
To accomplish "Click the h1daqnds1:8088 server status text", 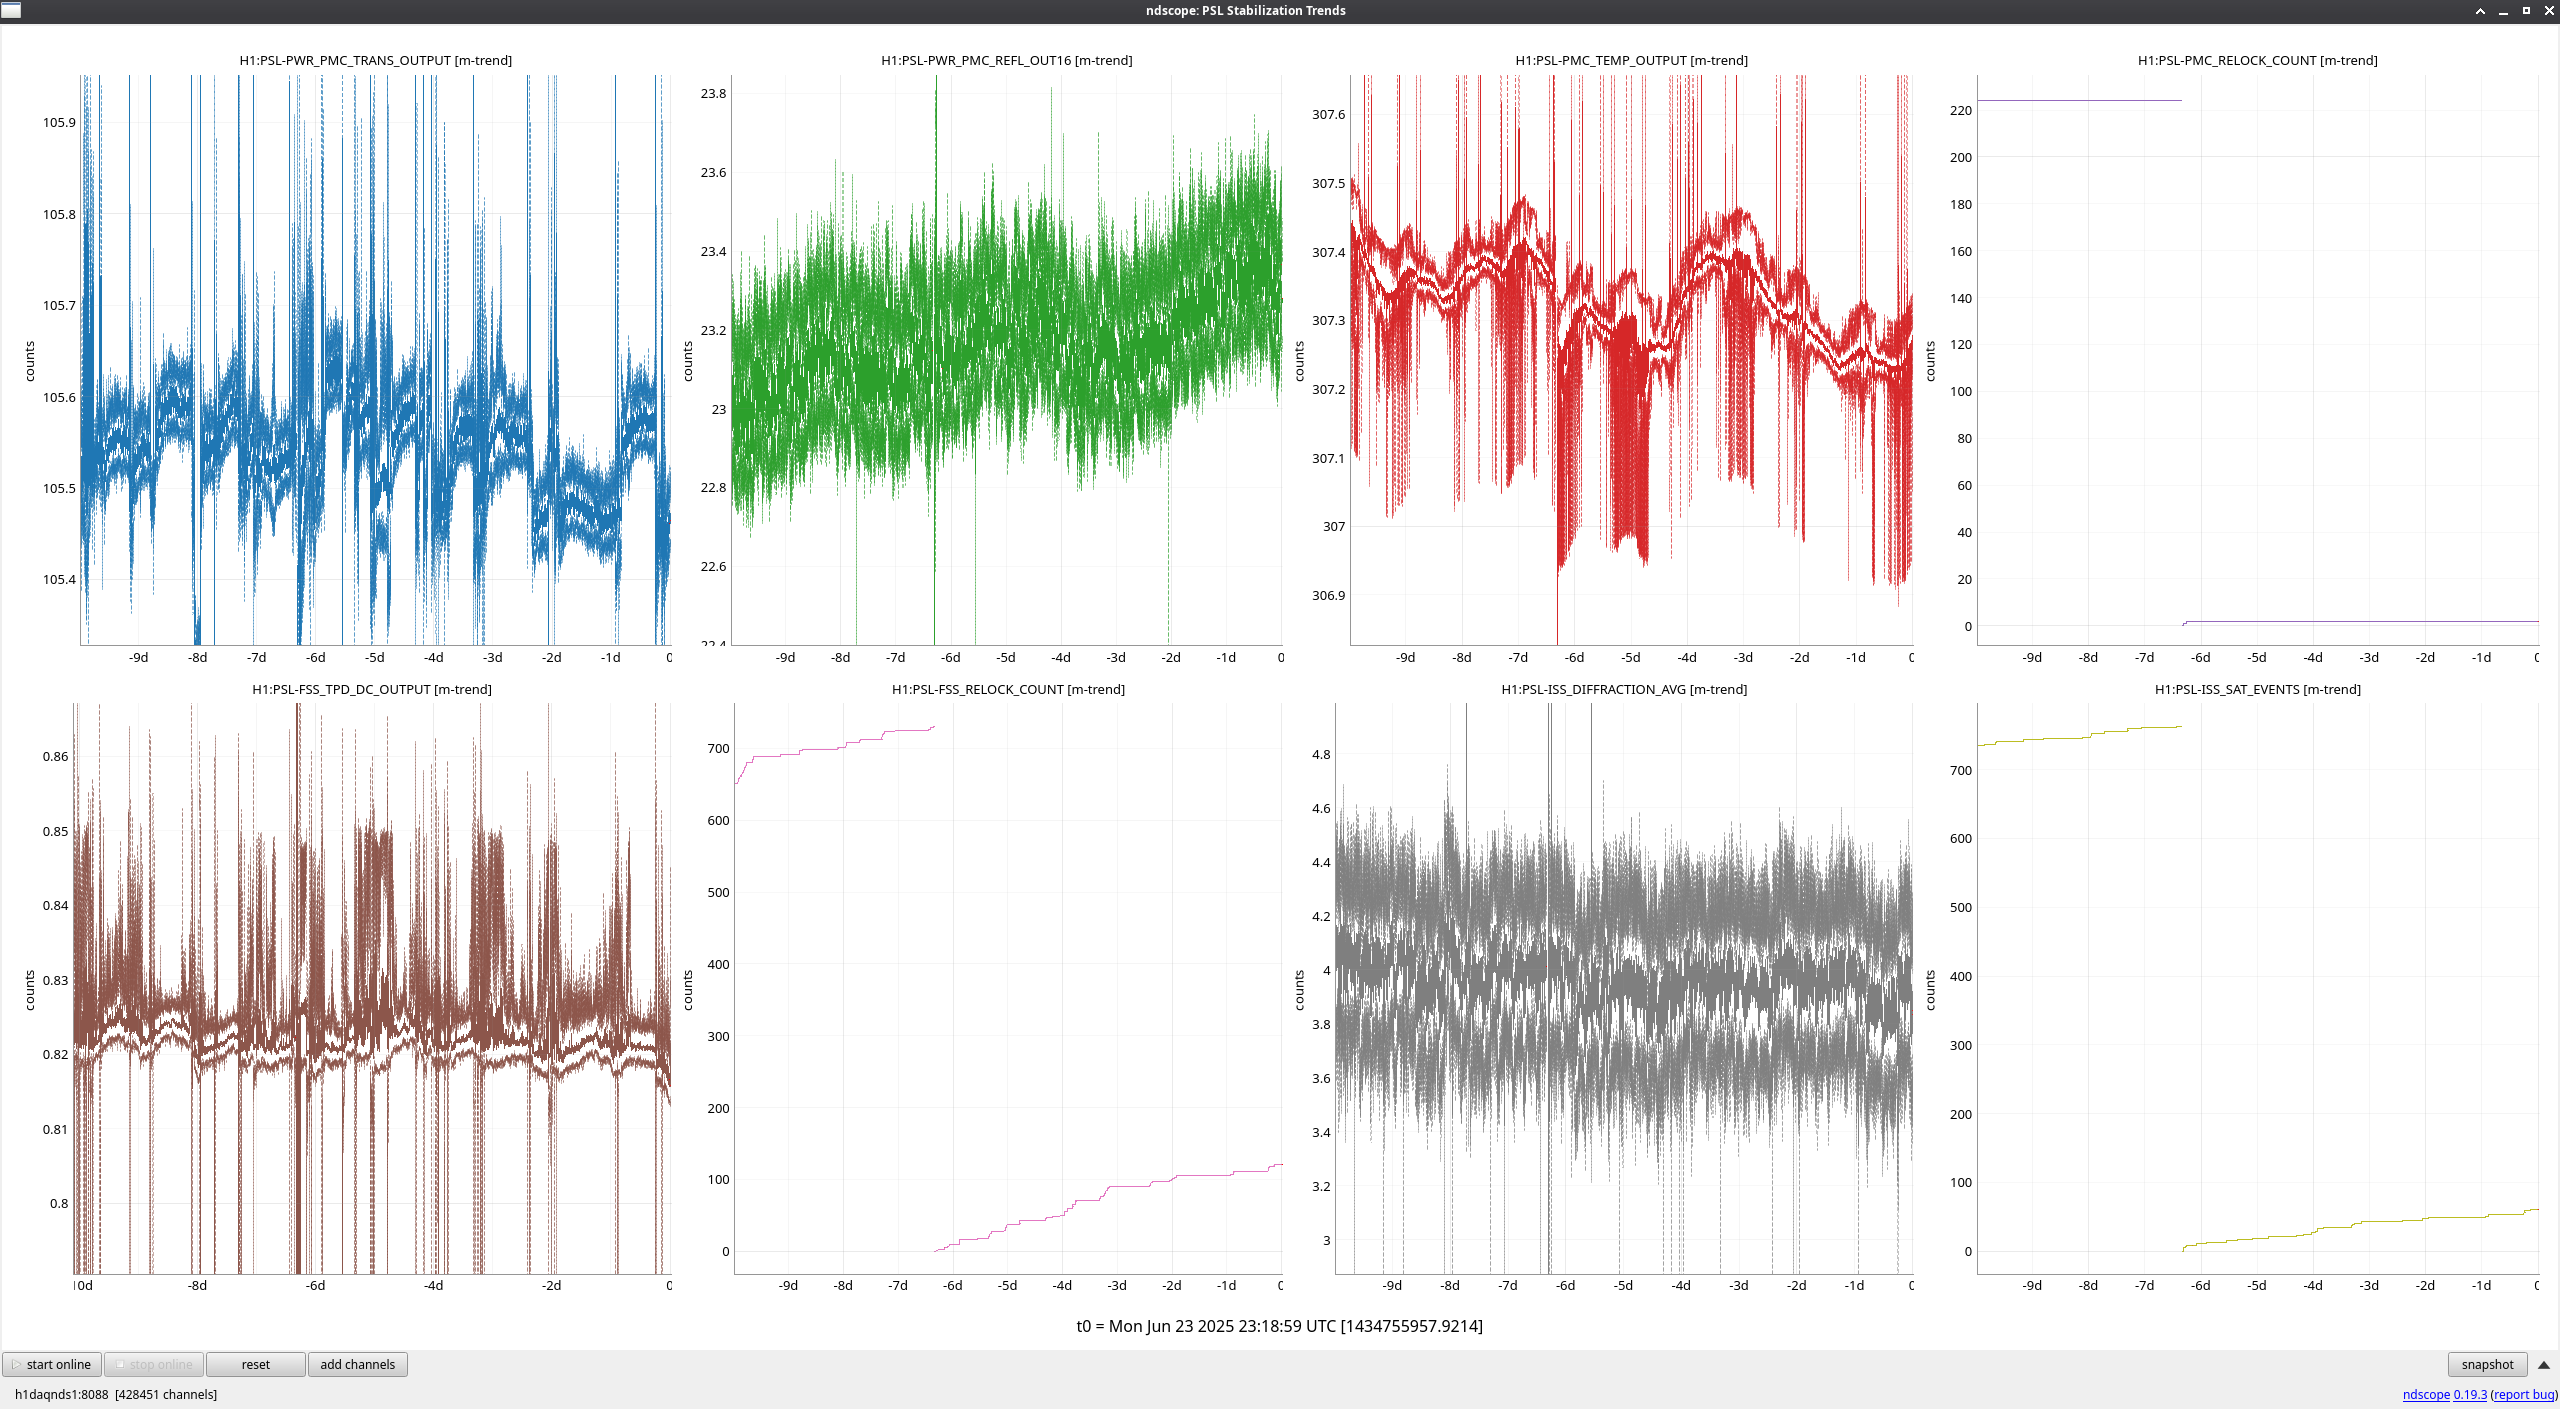I will coord(115,1394).
